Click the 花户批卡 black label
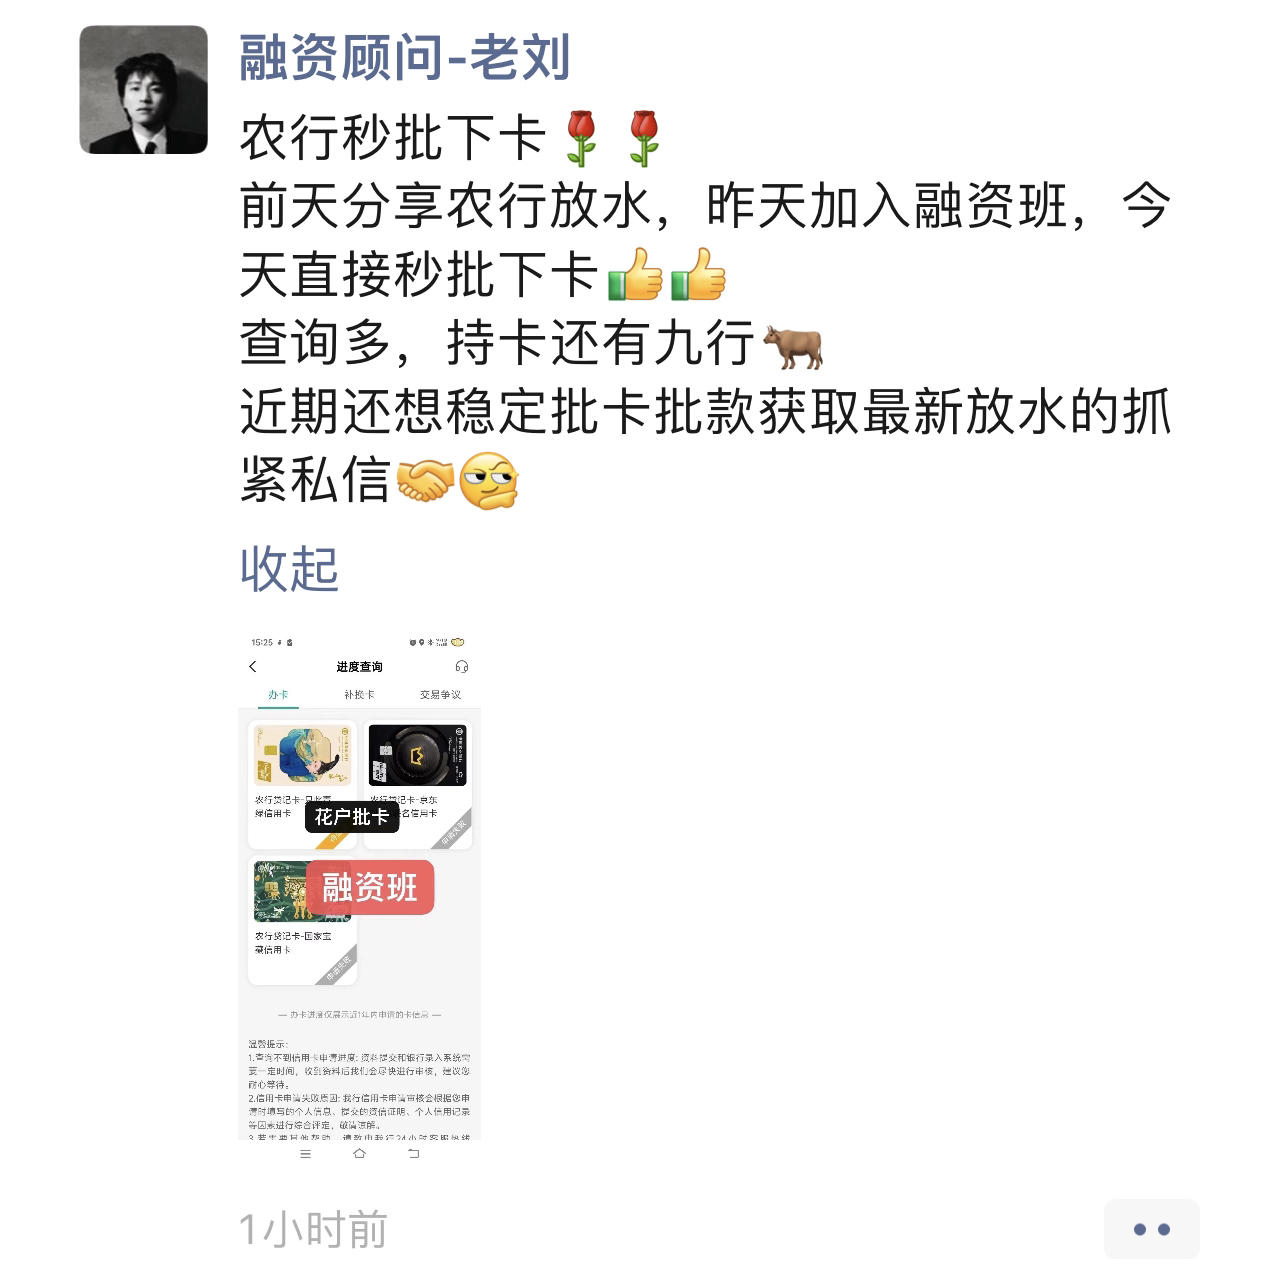The image size is (1284, 1279). [x=352, y=817]
